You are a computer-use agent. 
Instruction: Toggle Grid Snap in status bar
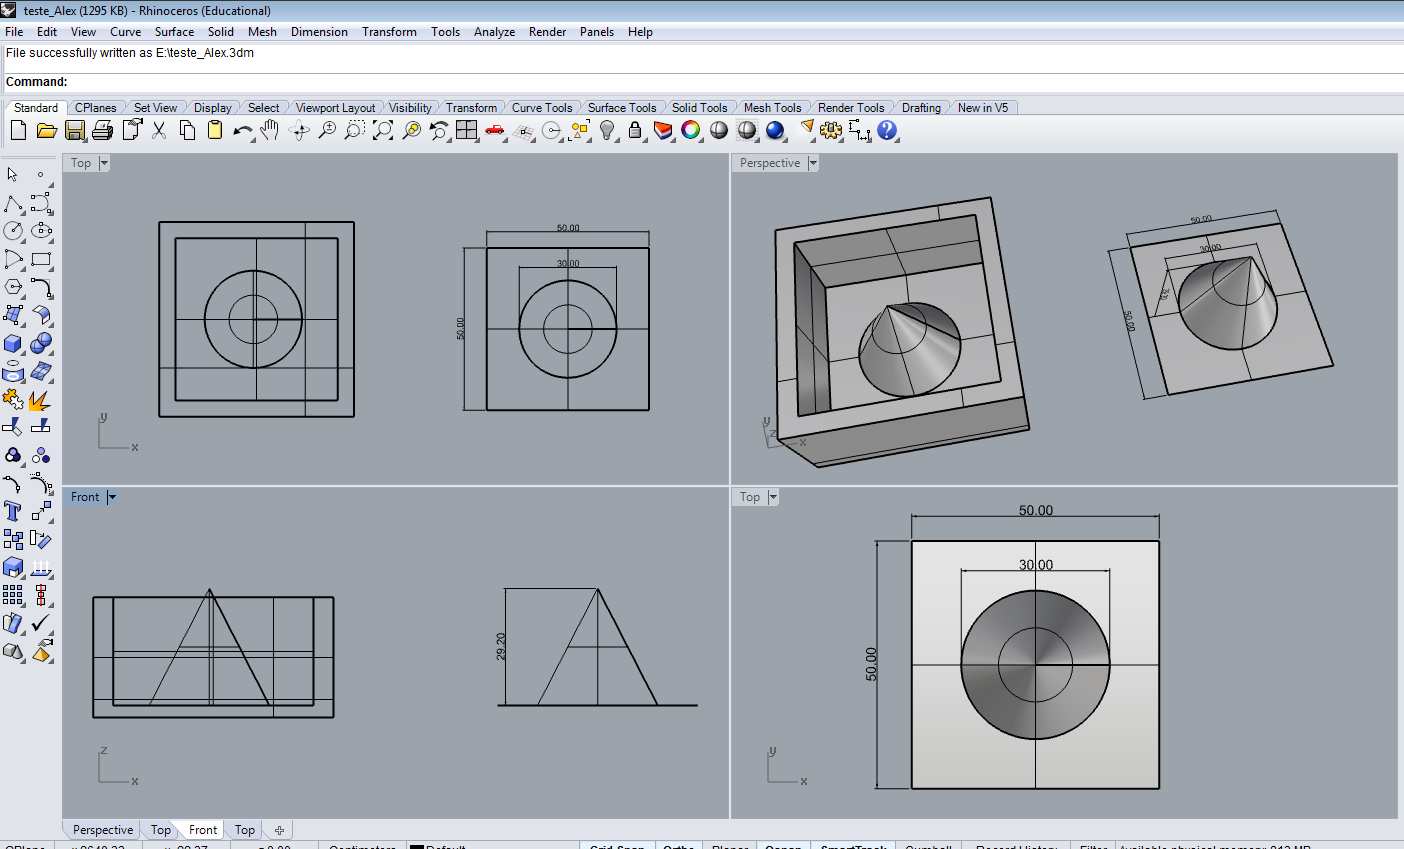tap(617, 846)
